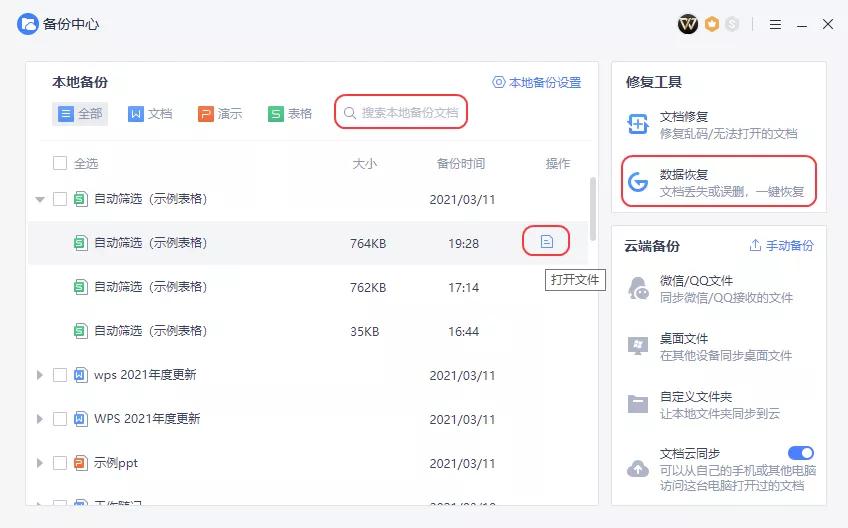Click the 操作 column header
Viewport: 848px width, 528px height.
558,163
